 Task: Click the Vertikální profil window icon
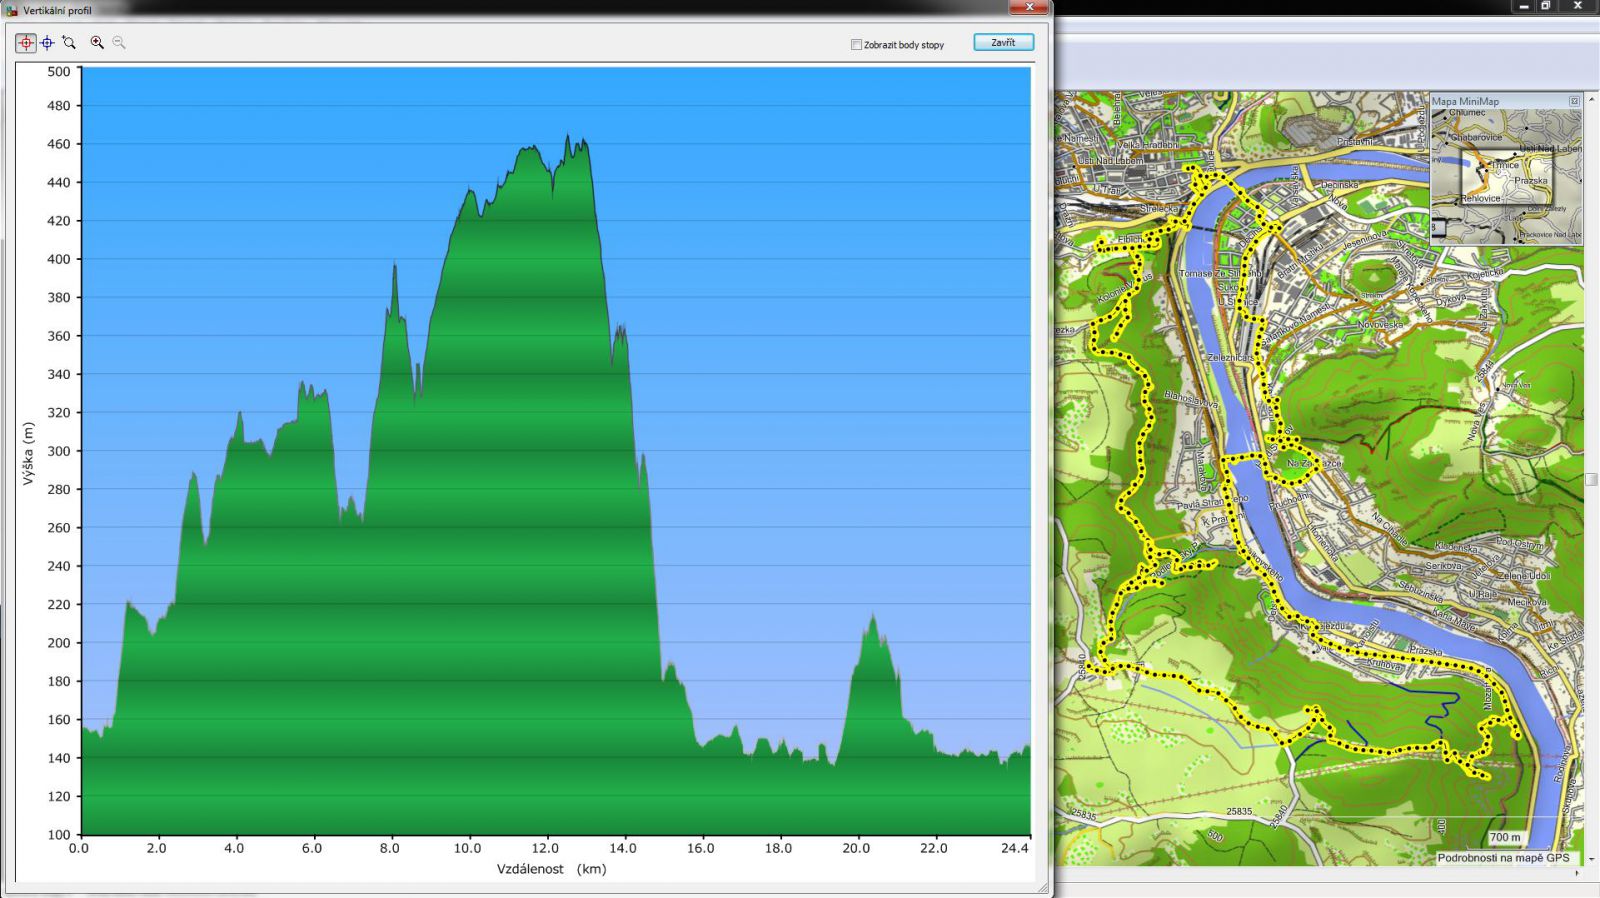[12, 10]
